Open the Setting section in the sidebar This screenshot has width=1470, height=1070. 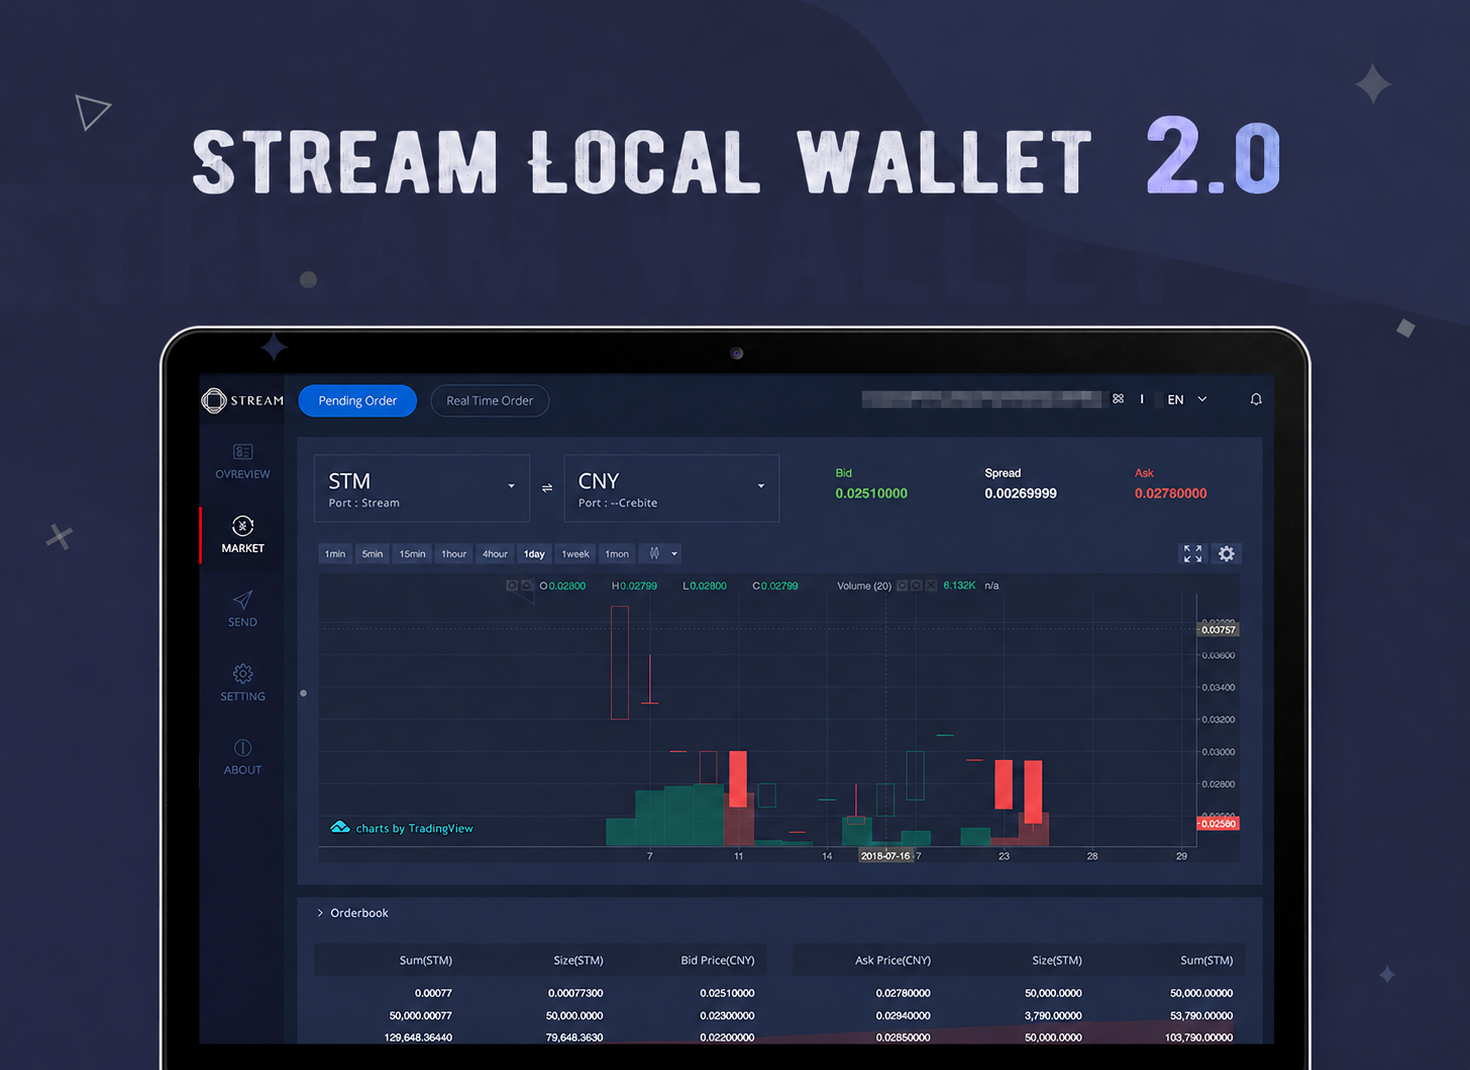click(242, 683)
